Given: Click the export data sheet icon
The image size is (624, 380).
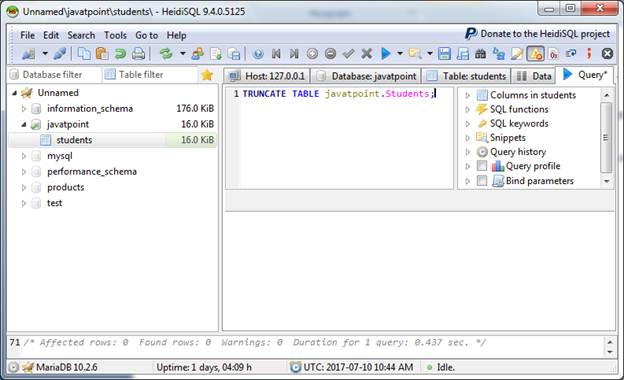Looking at the screenshot, I should [x=216, y=53].
